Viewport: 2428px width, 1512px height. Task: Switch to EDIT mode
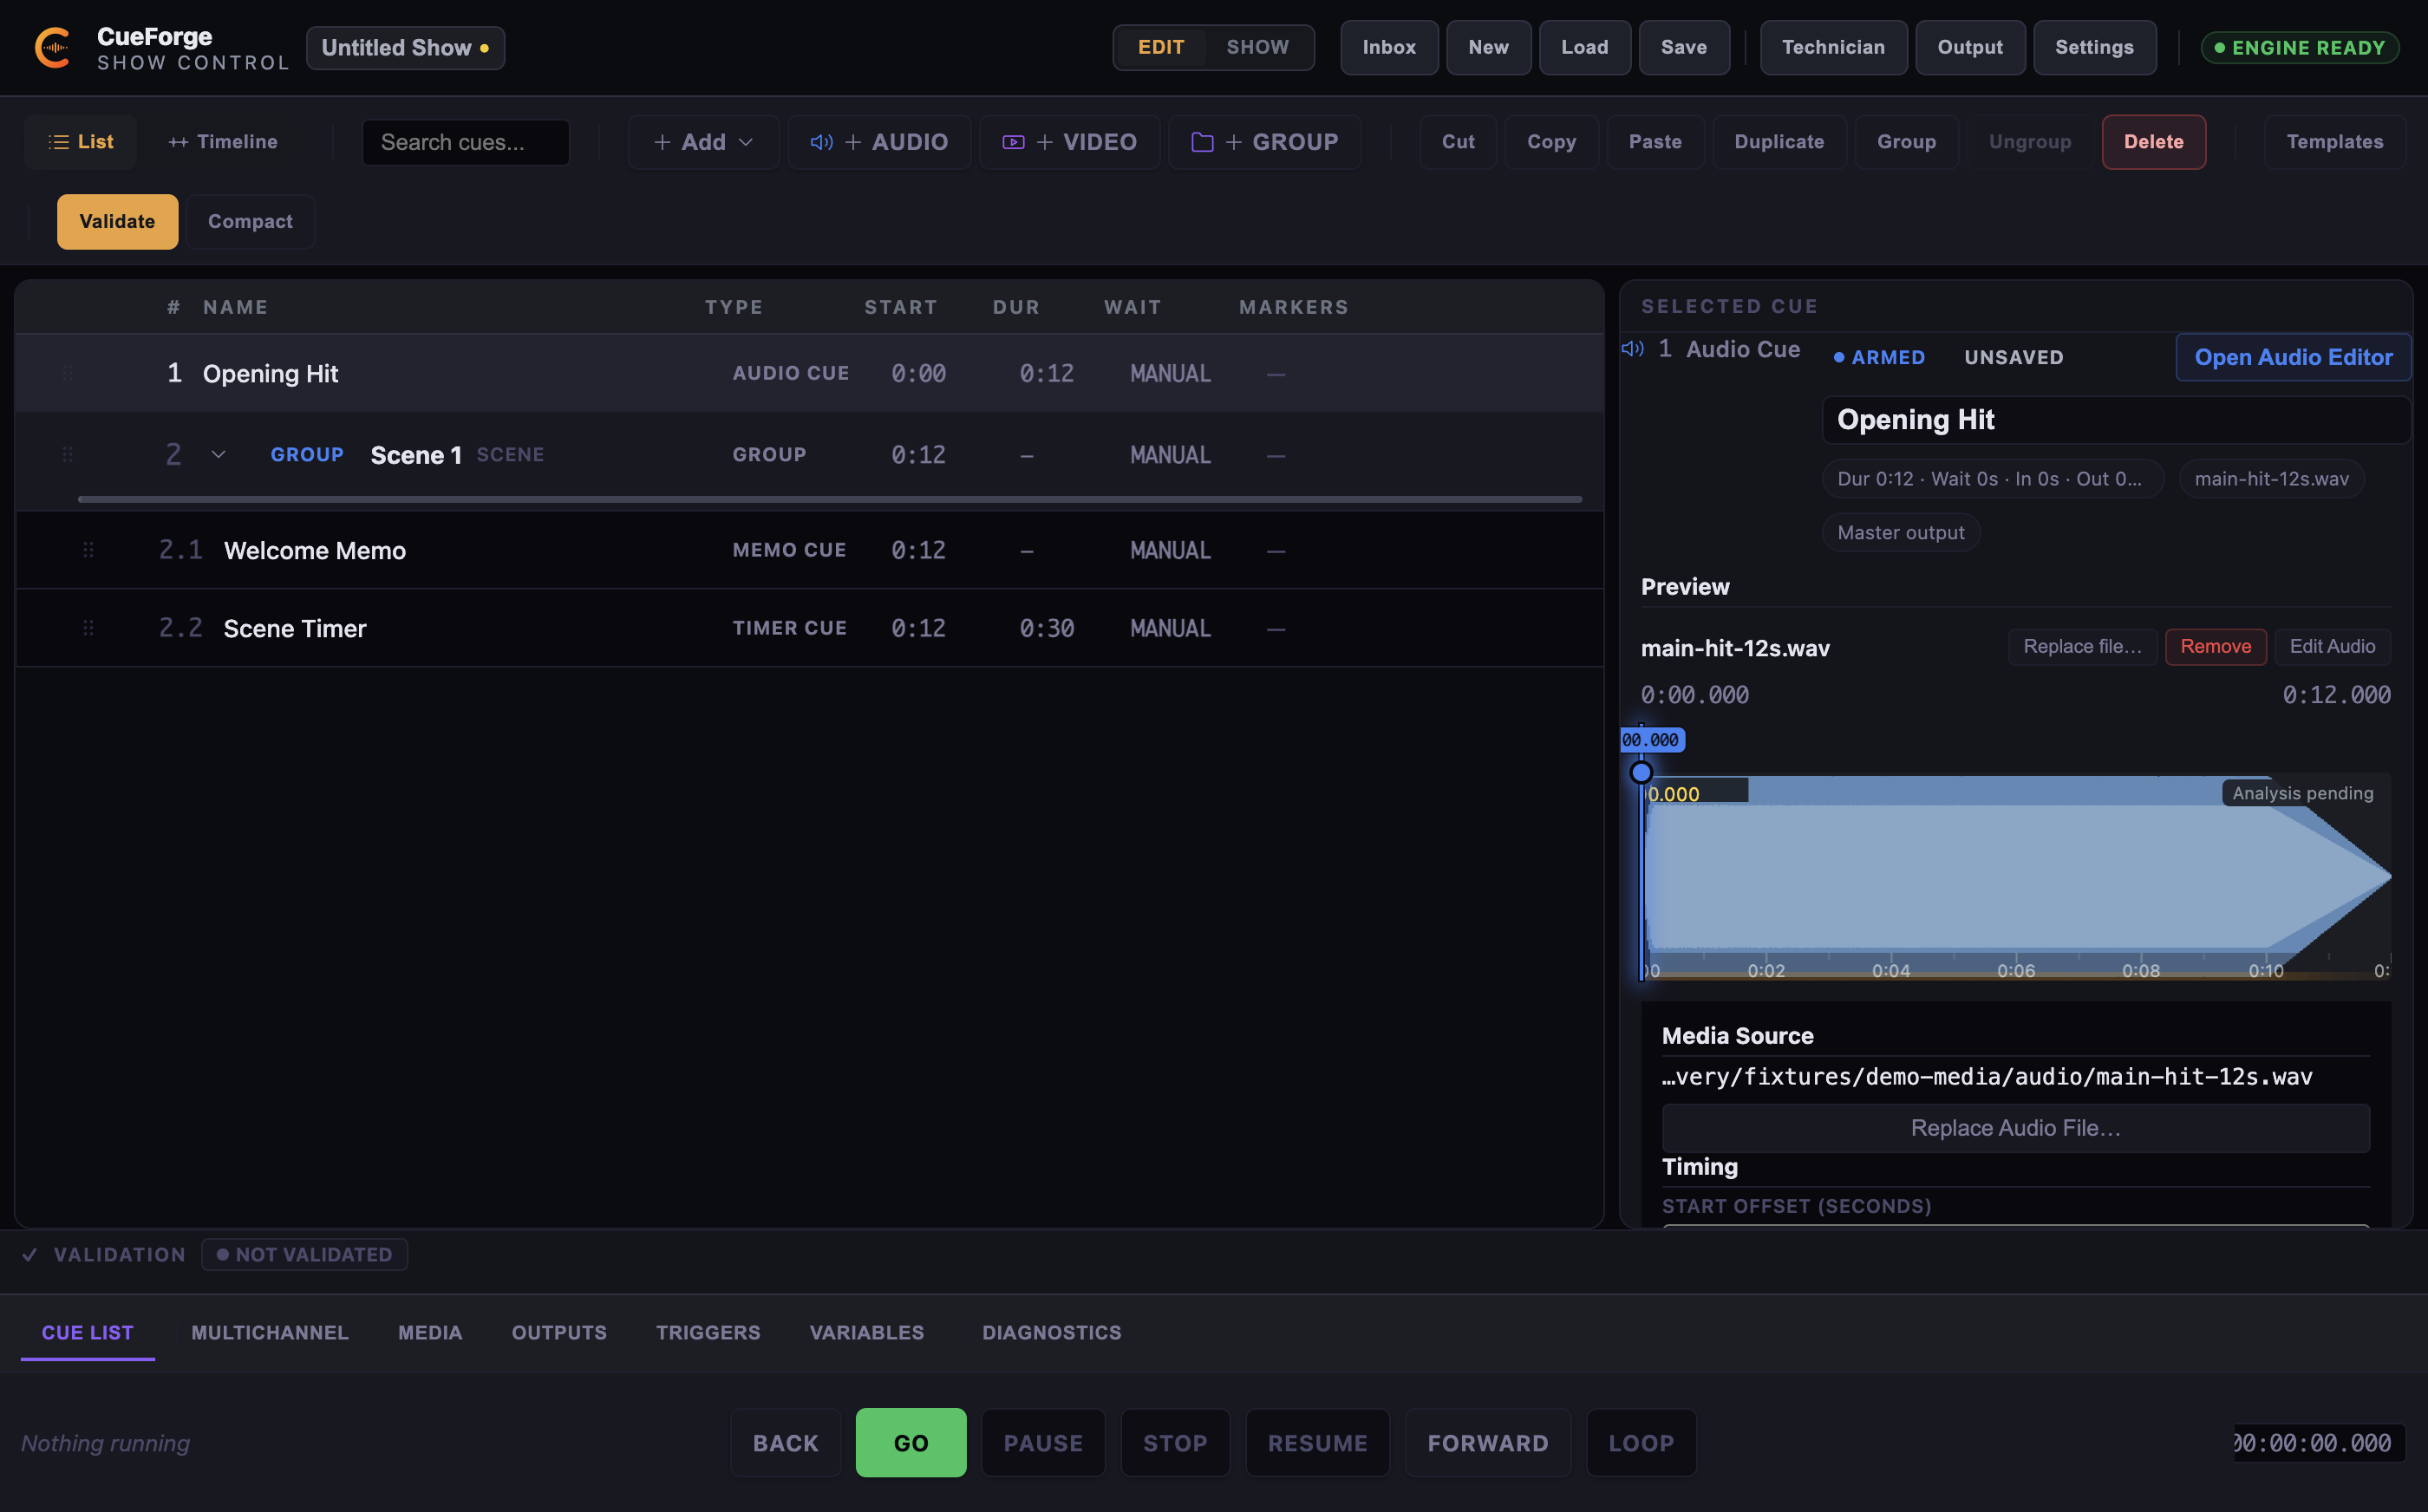[1161, 47]
